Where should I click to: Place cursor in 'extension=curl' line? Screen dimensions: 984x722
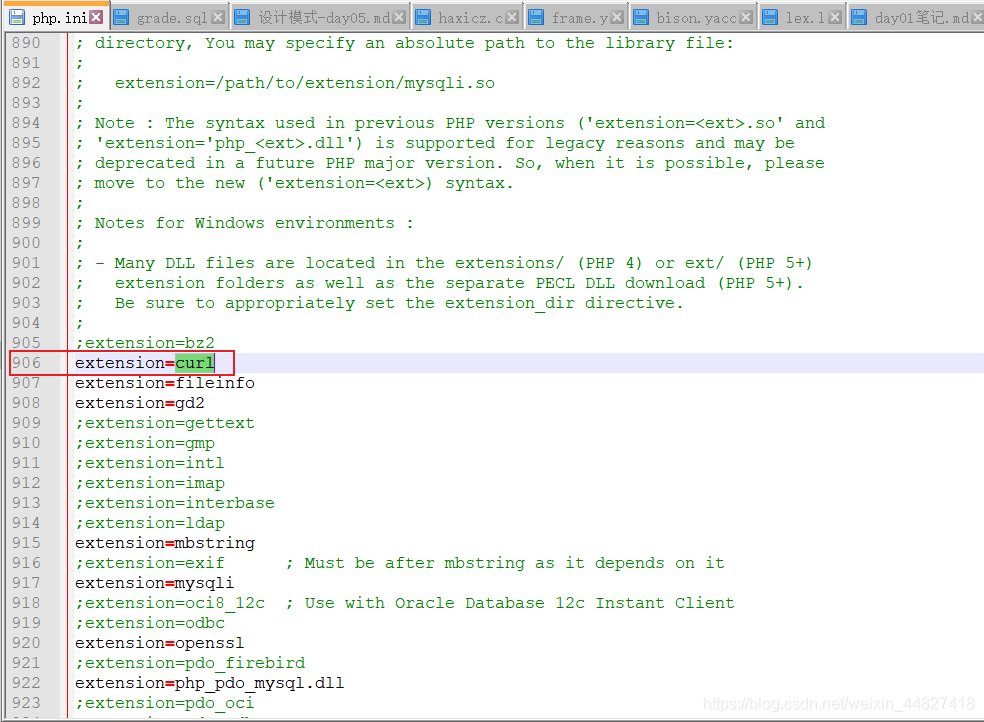click(145, 363)
